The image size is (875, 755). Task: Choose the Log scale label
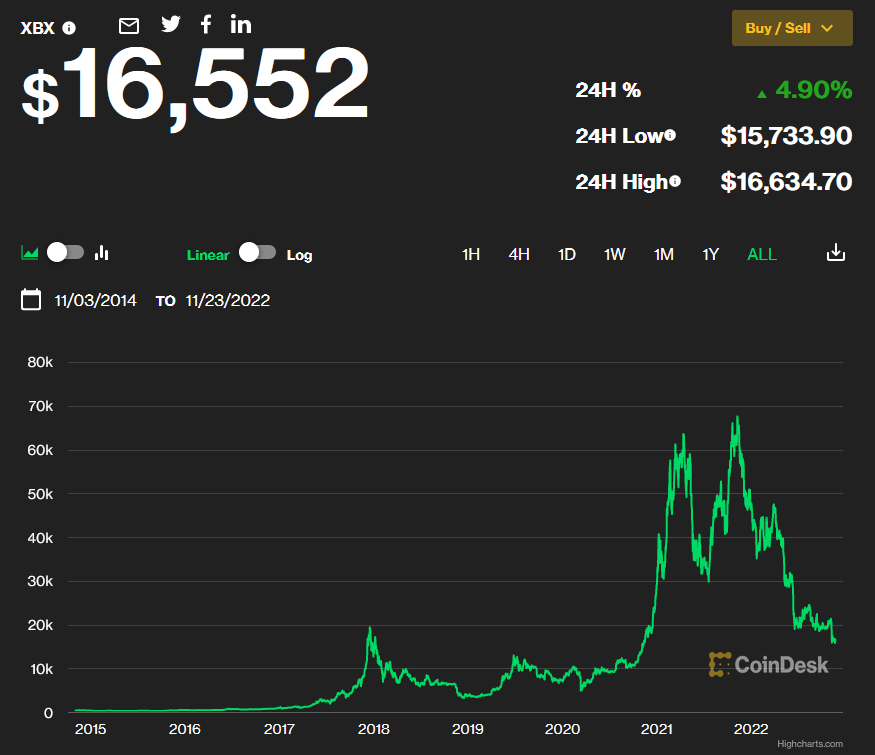tap(299, 256)
